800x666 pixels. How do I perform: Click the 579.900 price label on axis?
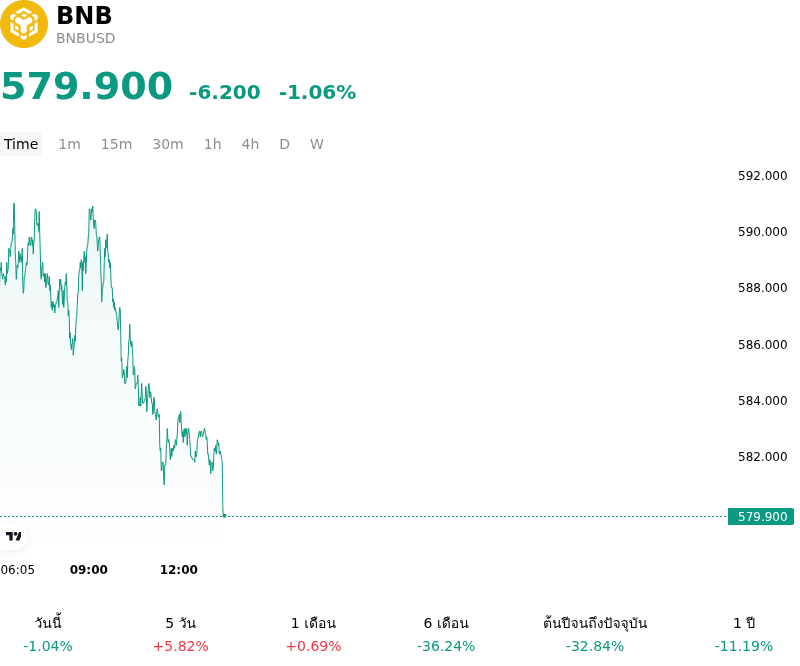(x=761, y=516)
